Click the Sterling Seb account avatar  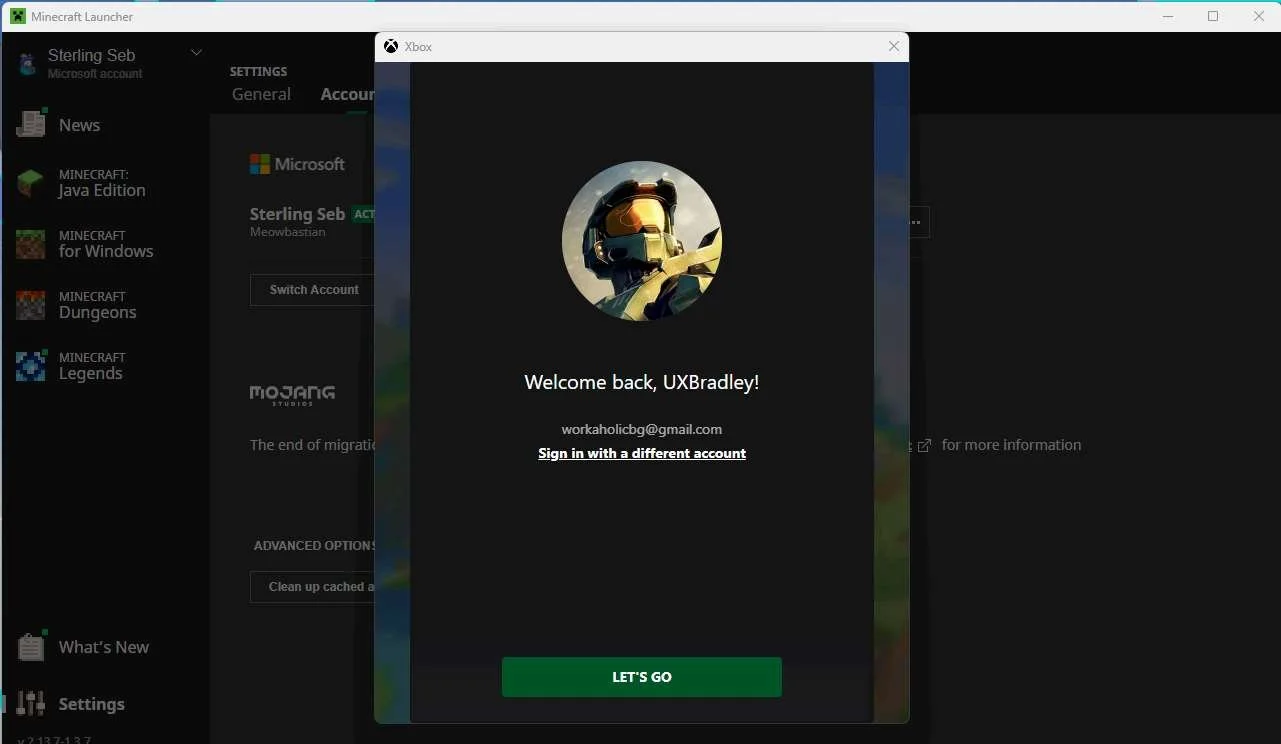[x=27, y=64]
